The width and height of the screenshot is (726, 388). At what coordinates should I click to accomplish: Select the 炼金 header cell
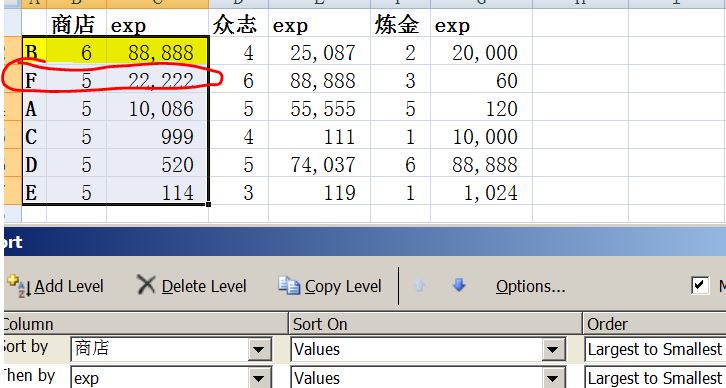pos(401,23)
